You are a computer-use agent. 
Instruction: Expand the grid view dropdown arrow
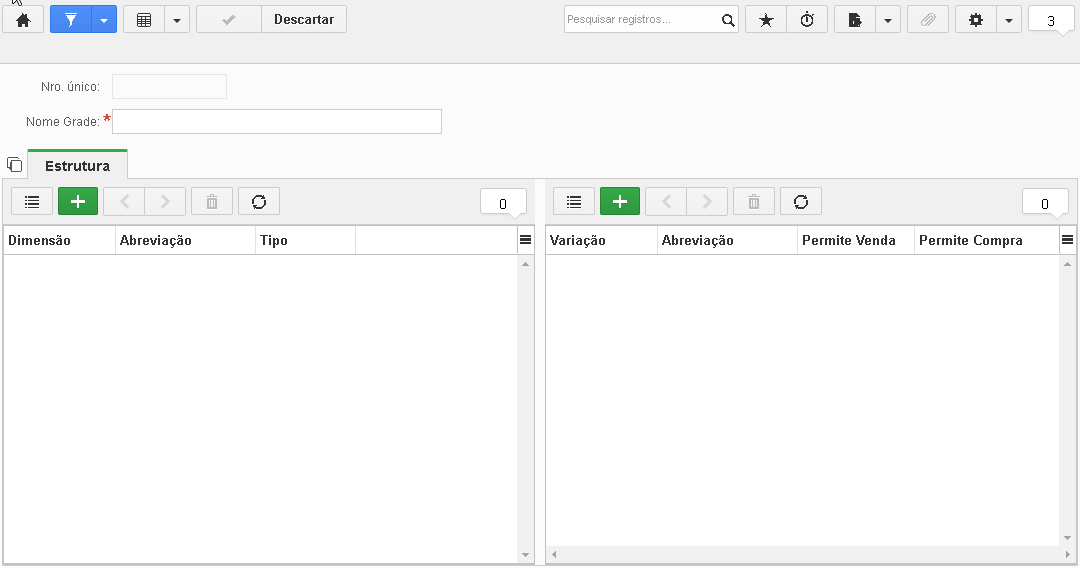177,20
